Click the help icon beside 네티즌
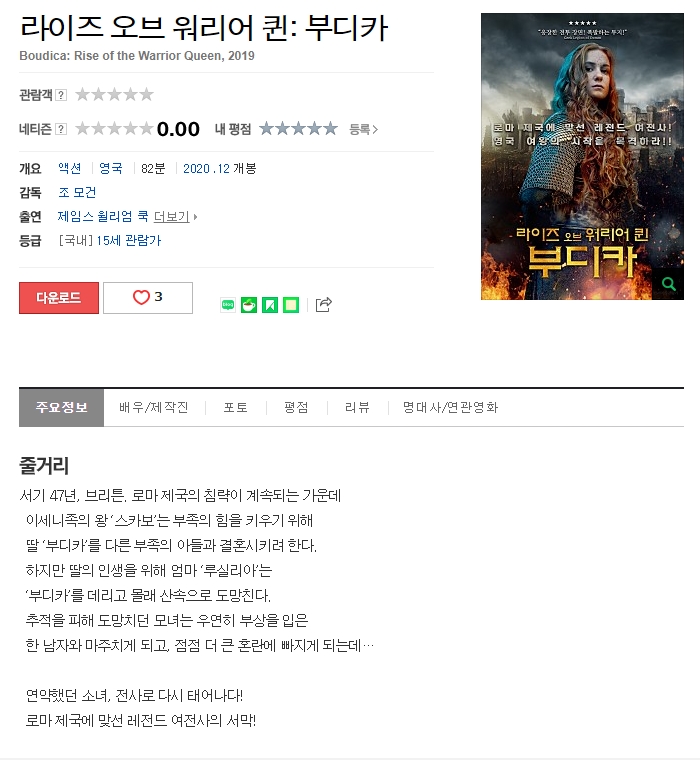700x760 pixels. pyautogui.click(x=61, y=129)
